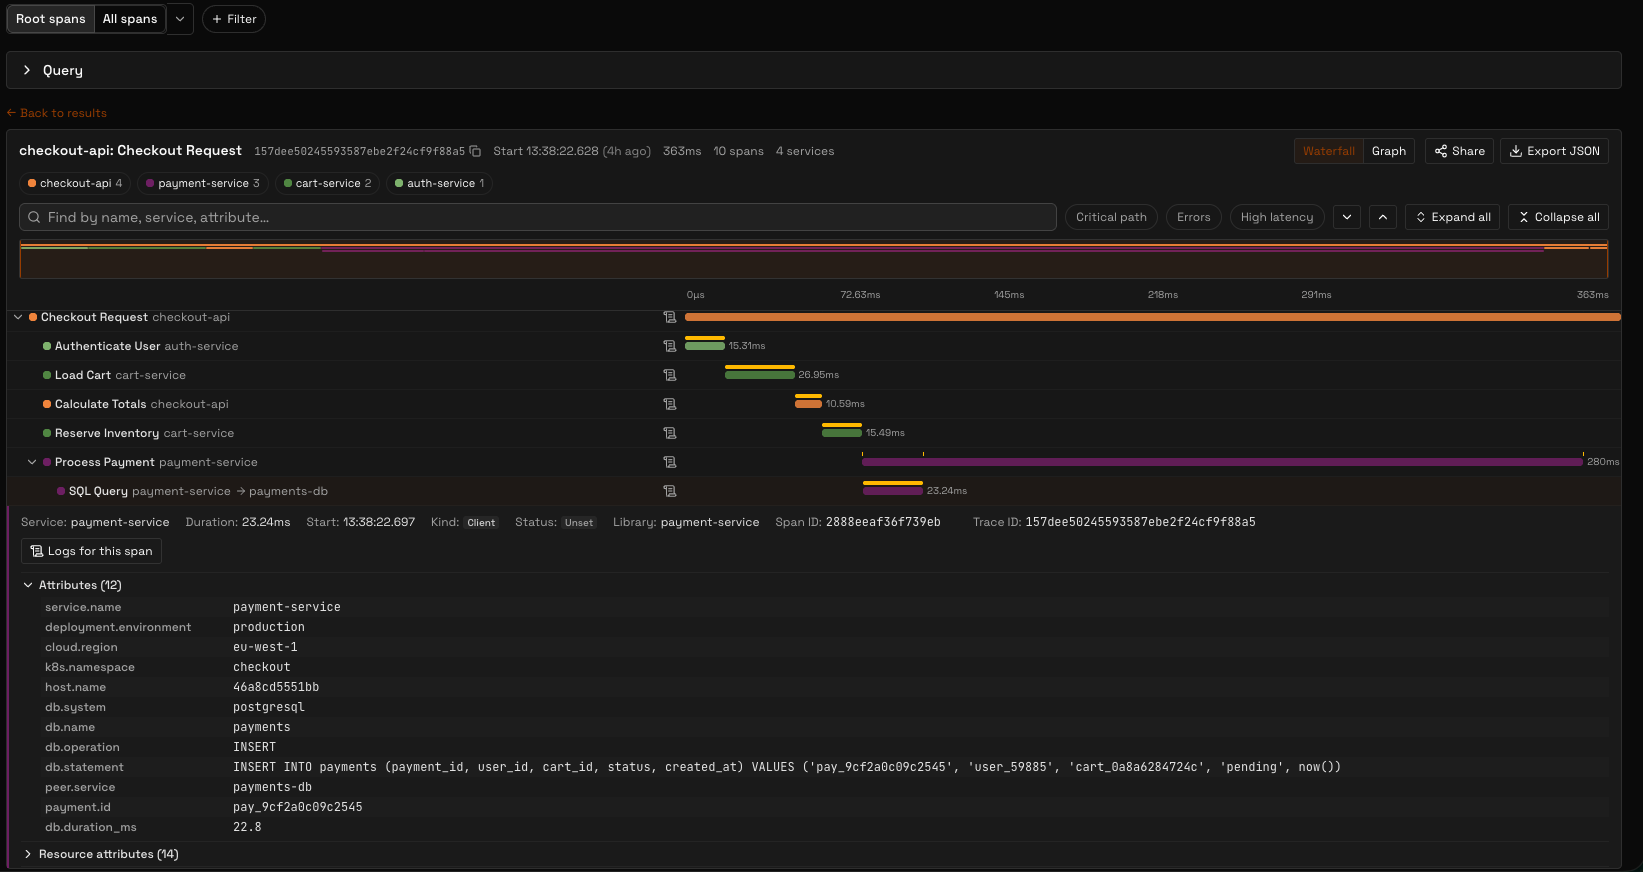The width and height of the screenshot is (1643, 872).
Task: Open logs icon for Authenticate User row
Action: (x=670, y=346)
